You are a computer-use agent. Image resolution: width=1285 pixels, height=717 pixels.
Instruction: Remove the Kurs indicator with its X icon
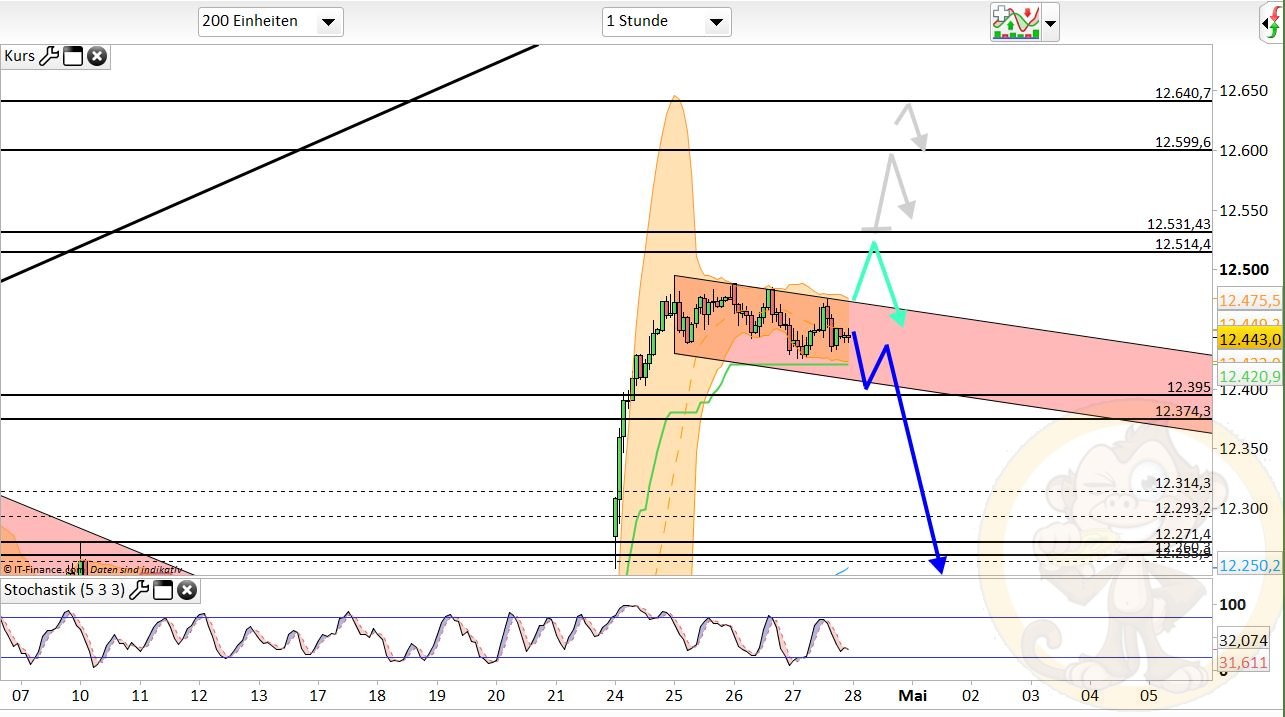[x=96, y=56]
